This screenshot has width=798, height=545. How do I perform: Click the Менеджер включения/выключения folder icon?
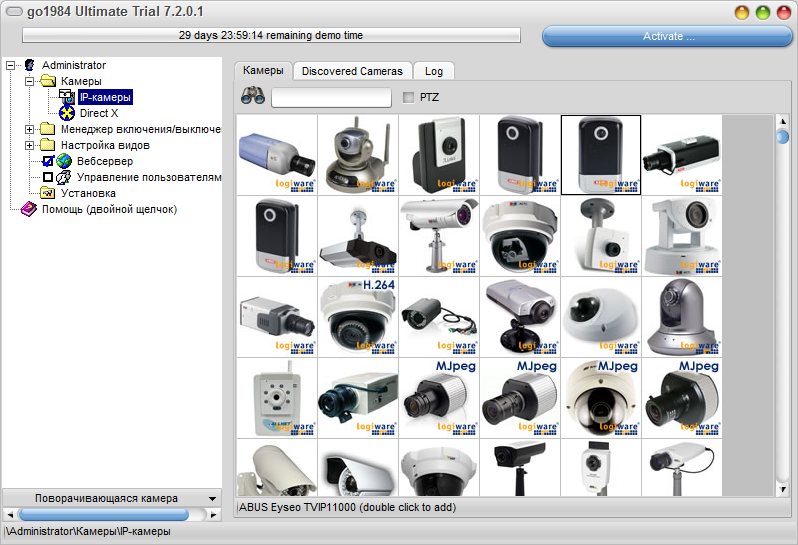[47, 129]
